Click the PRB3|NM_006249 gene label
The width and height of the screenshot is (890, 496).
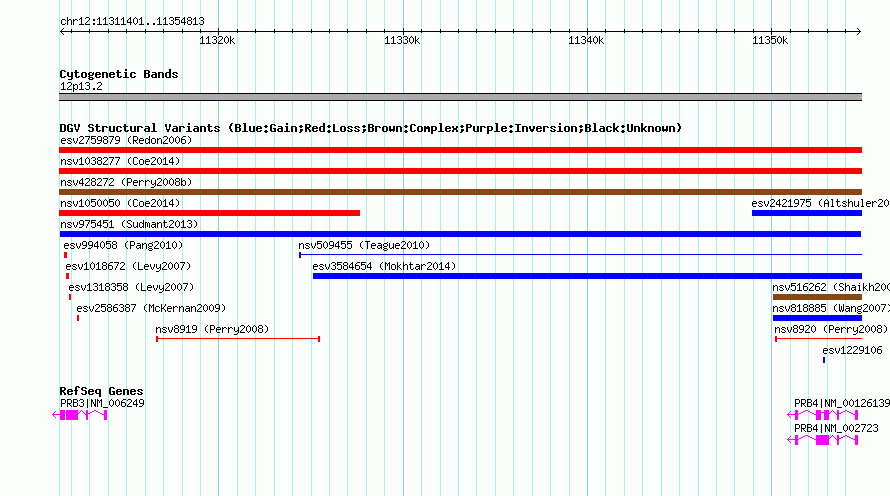click(x=102, y=403)
